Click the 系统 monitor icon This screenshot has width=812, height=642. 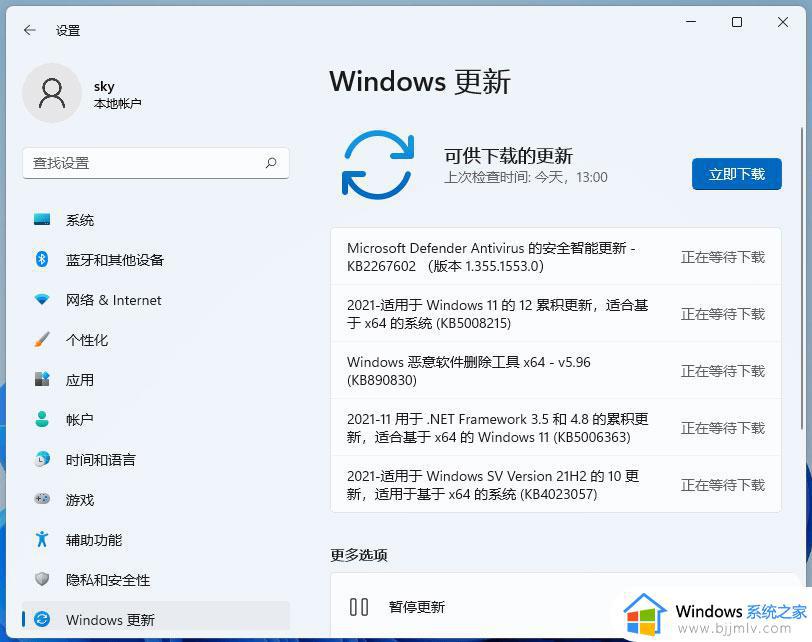(42, 220)
